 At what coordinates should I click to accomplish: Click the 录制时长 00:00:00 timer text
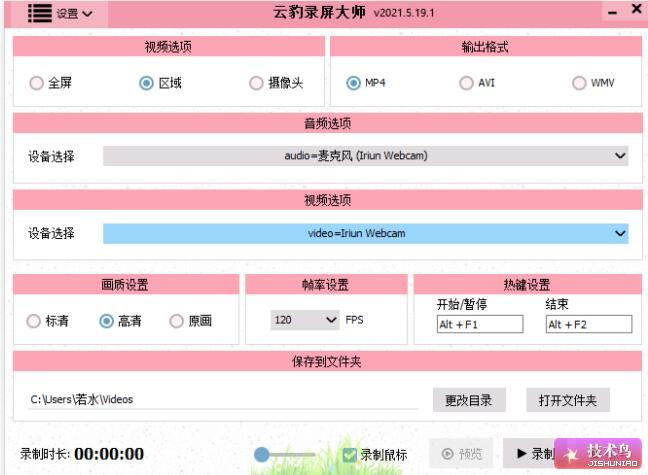[x=82, y=454]
